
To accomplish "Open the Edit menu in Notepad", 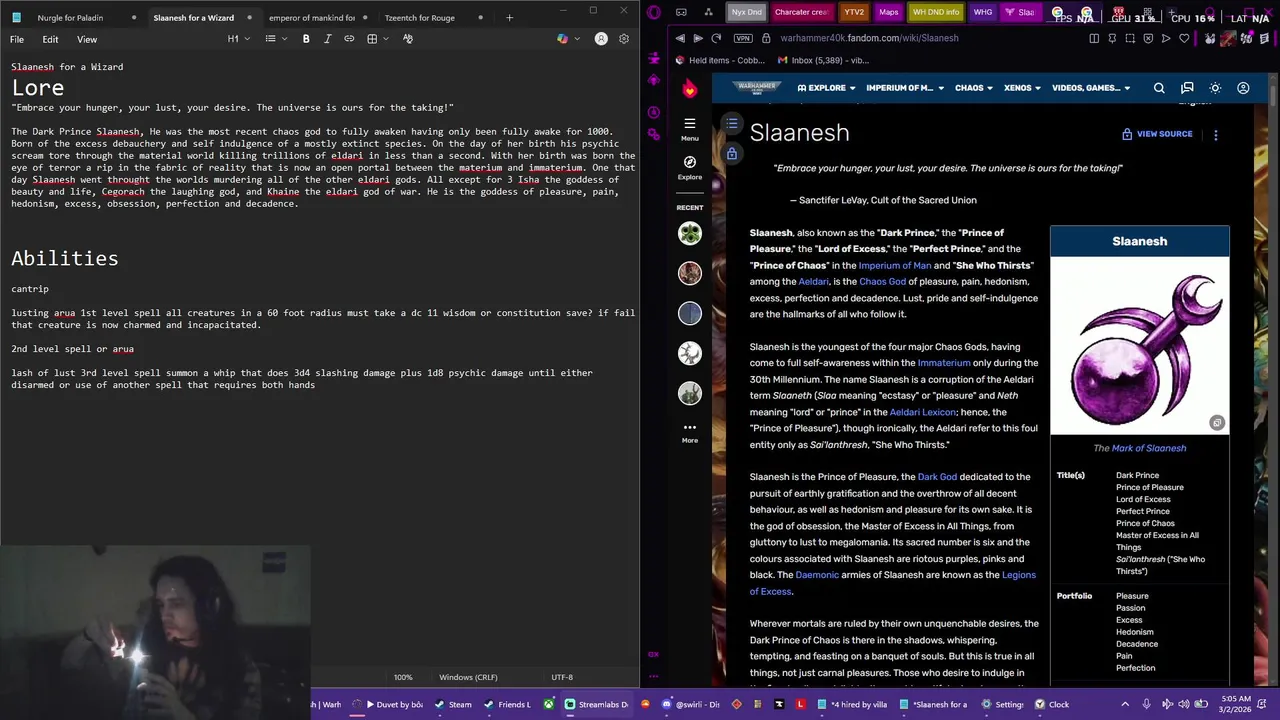I will [50, 39].
